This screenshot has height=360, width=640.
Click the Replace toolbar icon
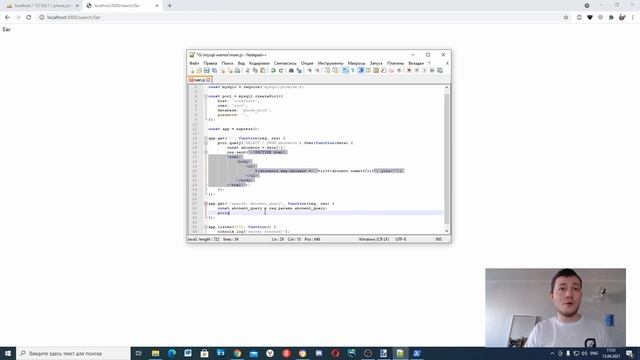[x=299, y=70]
